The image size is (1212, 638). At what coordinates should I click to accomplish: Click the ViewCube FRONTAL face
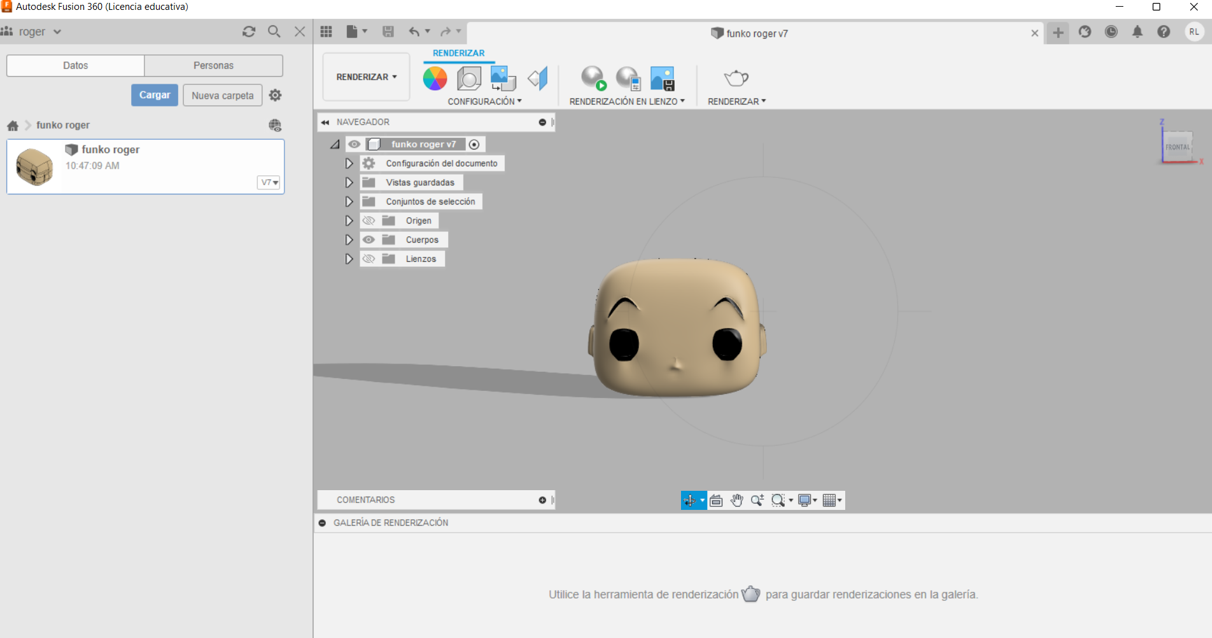(1178, 146)
